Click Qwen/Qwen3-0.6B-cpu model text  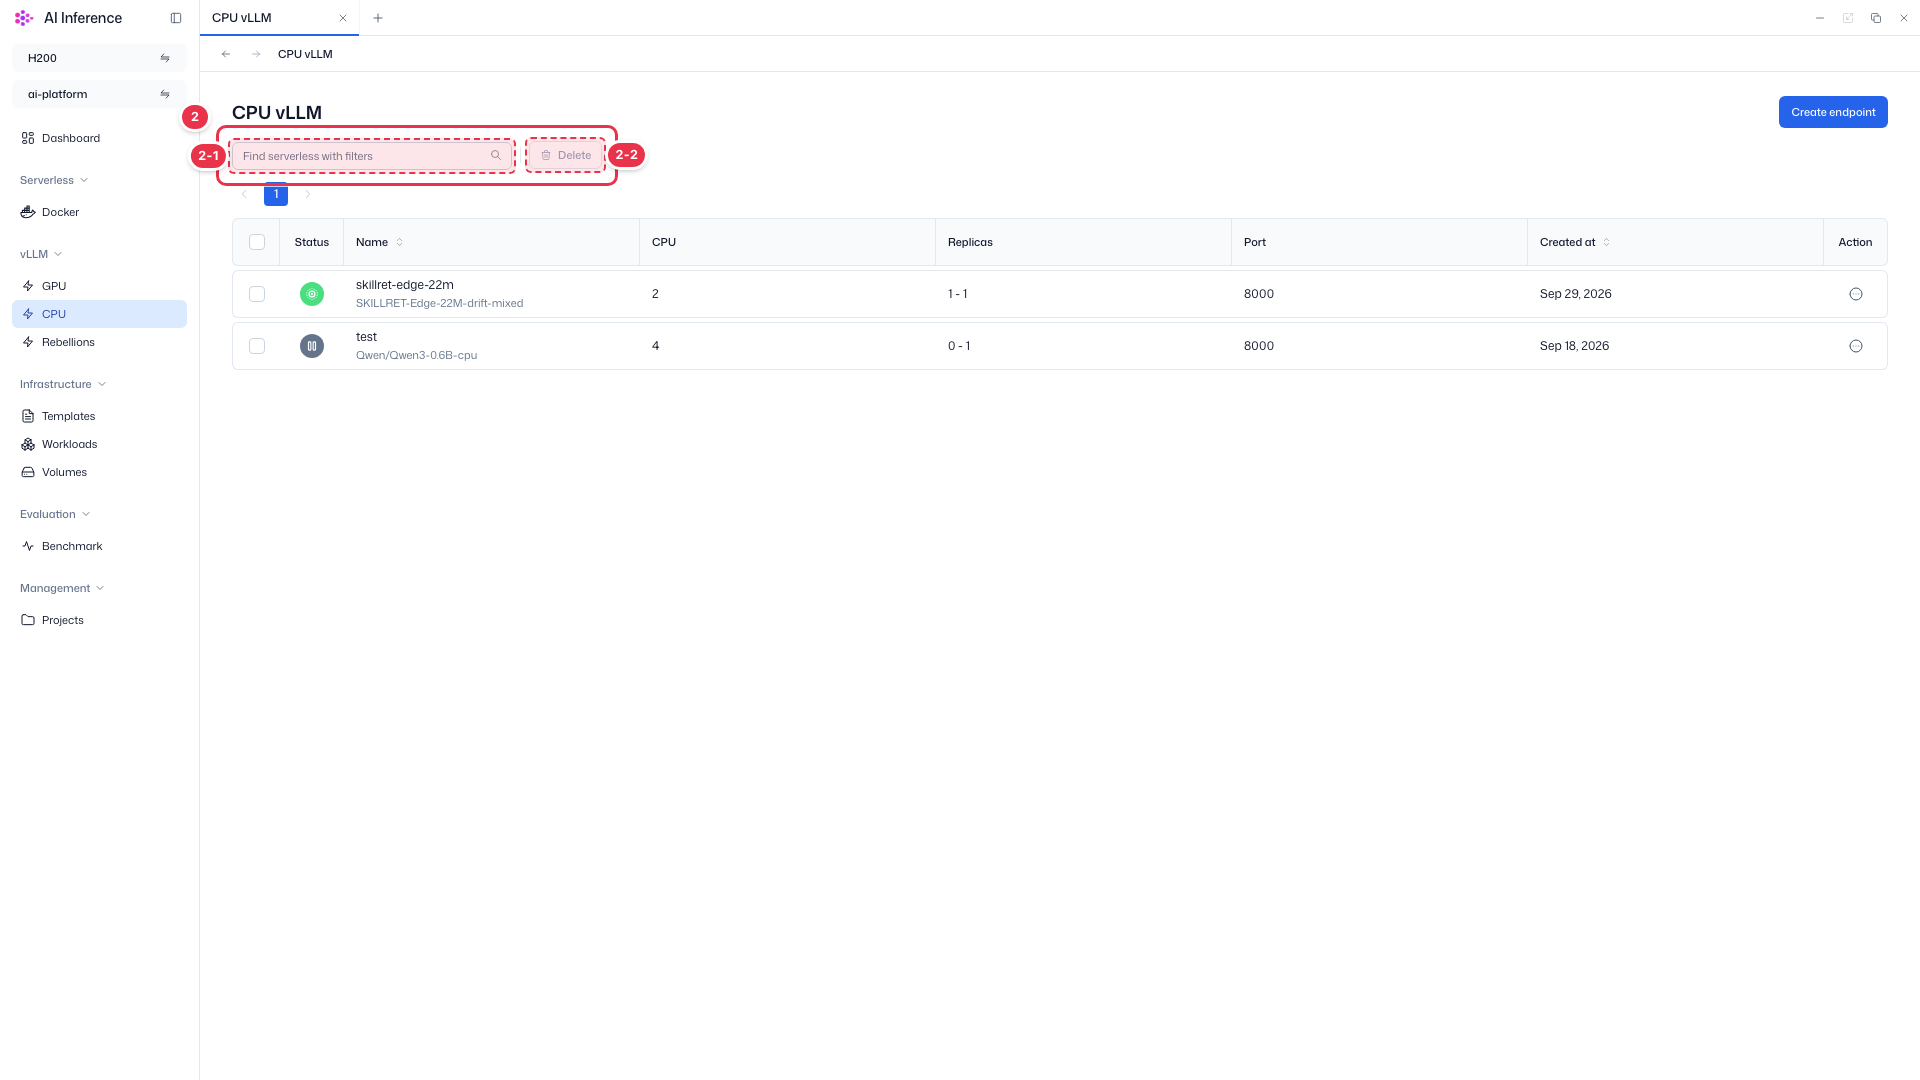(416, 355)
